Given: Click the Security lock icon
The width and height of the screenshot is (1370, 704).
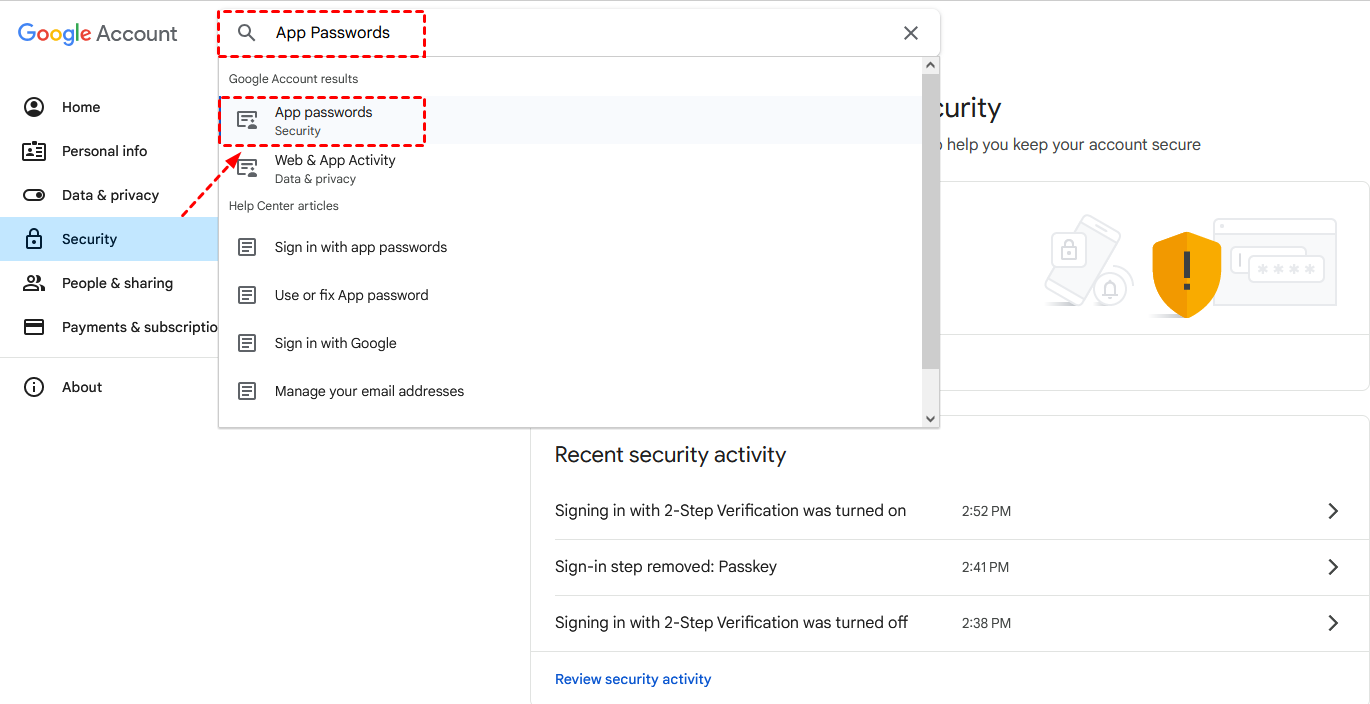Looking at the screenshot, I should tap(34, 239).
